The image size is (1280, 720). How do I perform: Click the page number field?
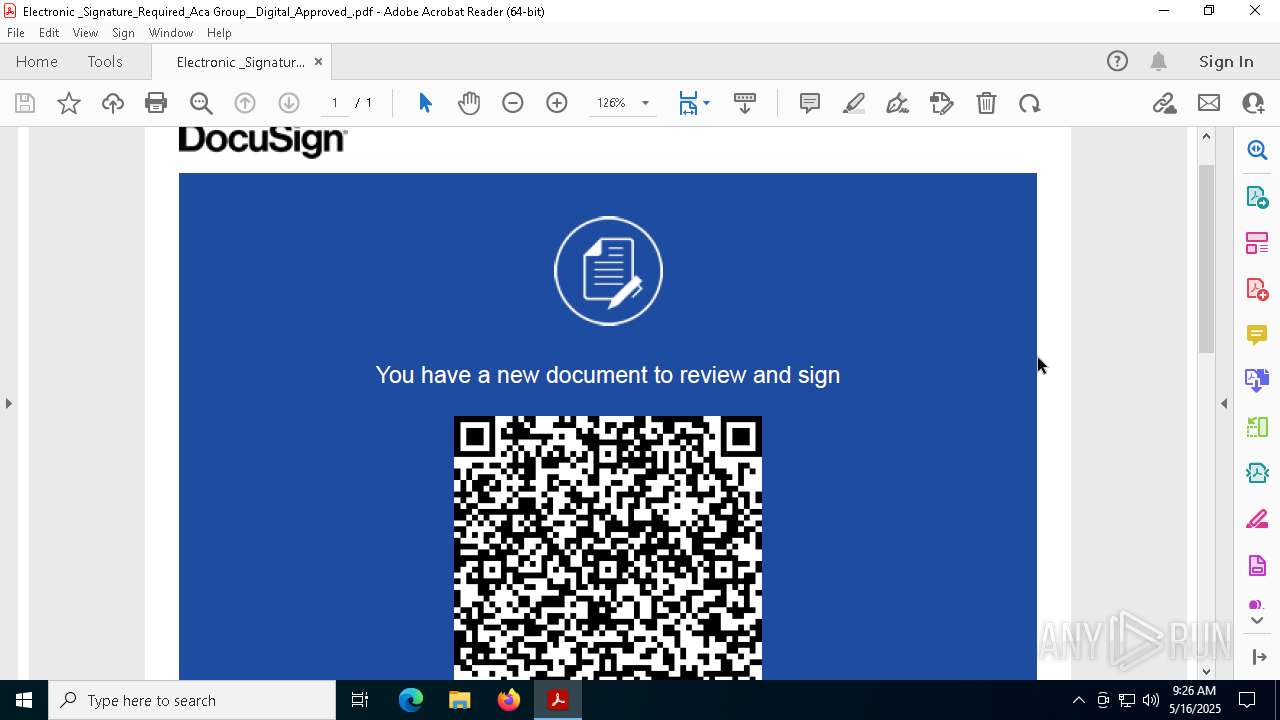click(x=335, y=103)
